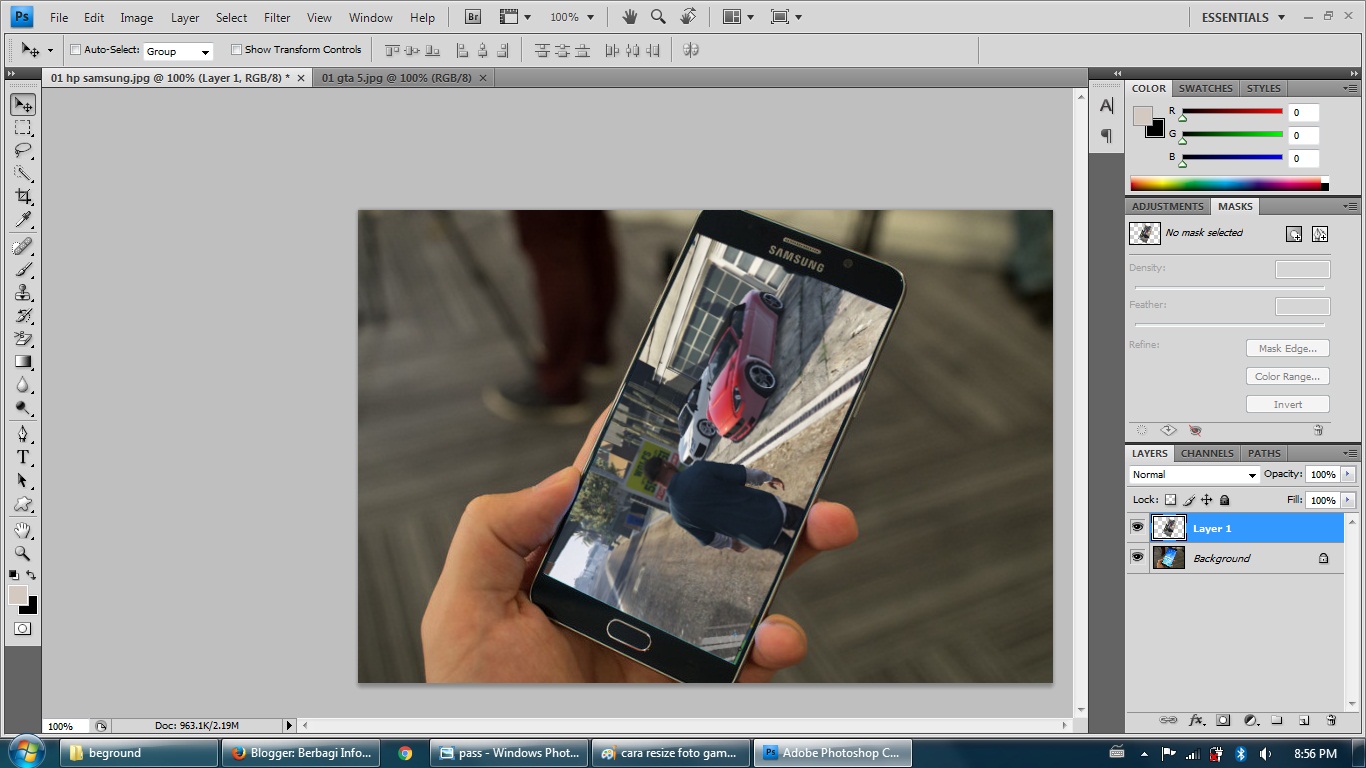
Task: Open the Opacity slider arrow
Action: coord(1348,474)
